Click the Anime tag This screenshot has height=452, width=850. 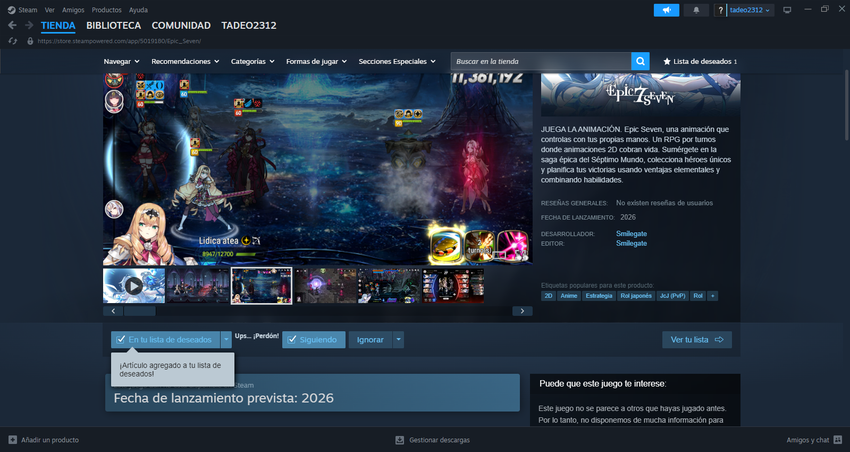coord(569,296)
